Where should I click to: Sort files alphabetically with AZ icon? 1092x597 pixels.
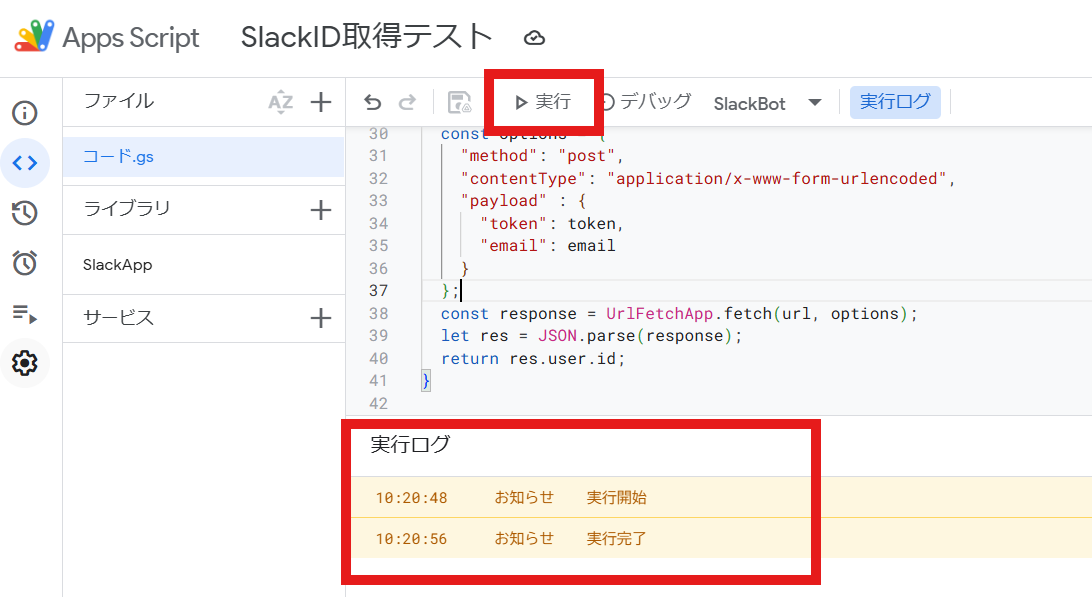(280, 102)
